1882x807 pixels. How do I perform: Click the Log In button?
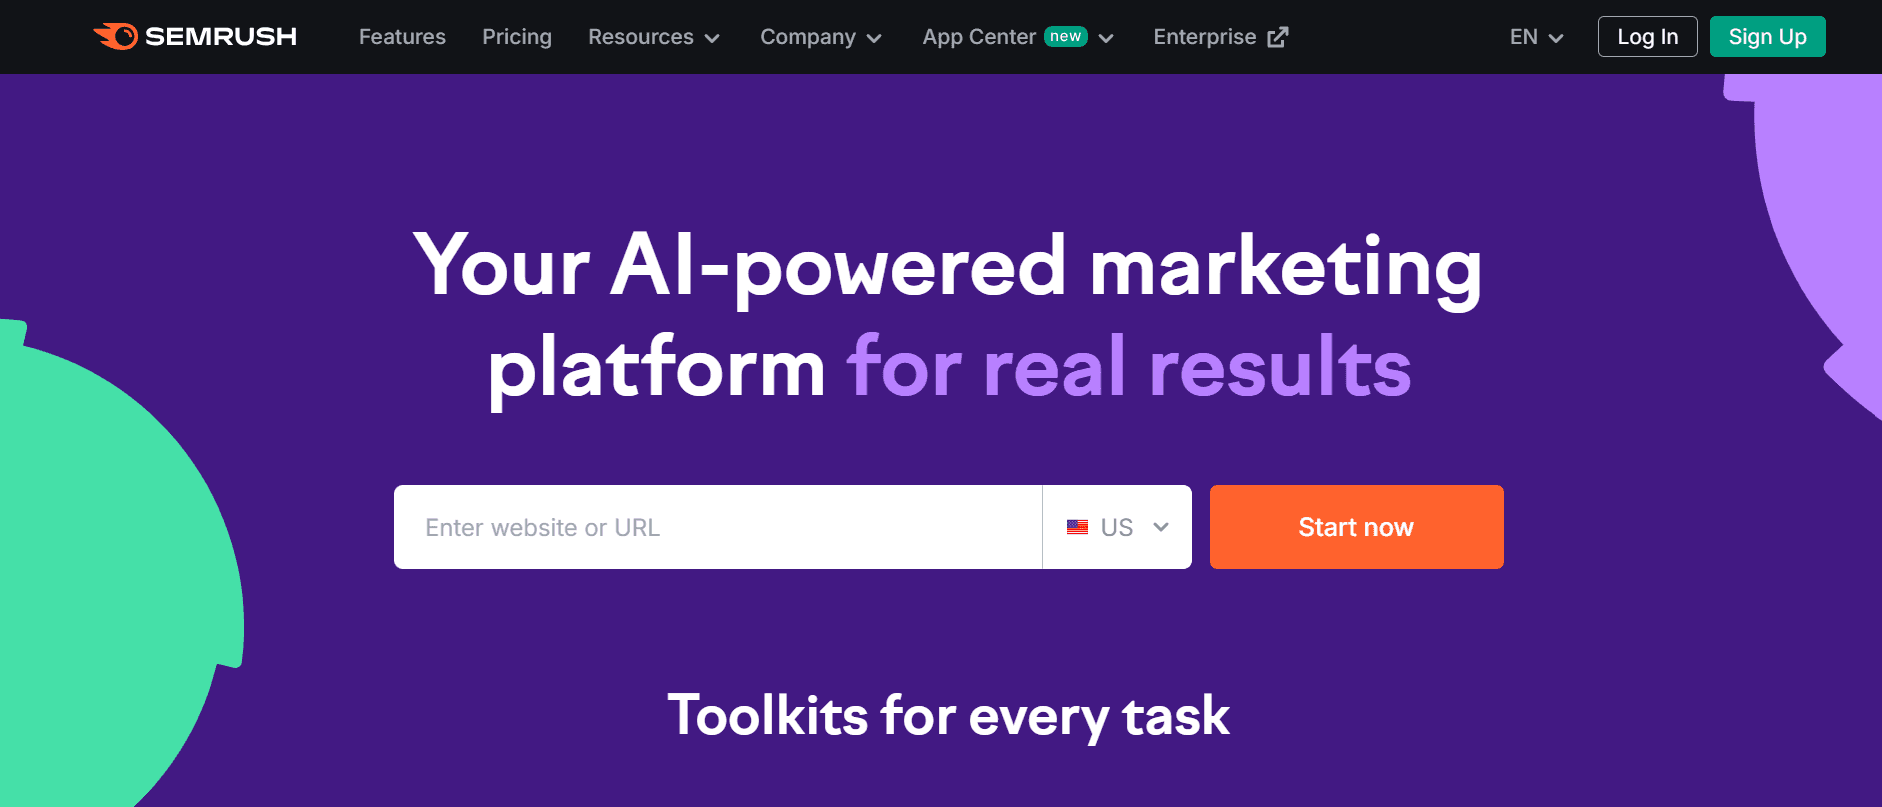1647,36
